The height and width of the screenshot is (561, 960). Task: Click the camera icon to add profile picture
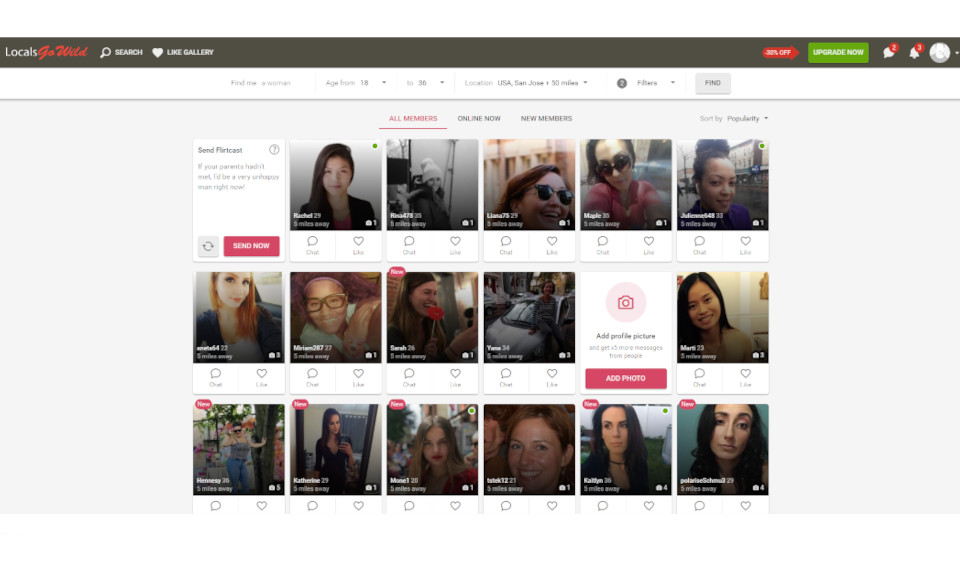coord(625,302)
